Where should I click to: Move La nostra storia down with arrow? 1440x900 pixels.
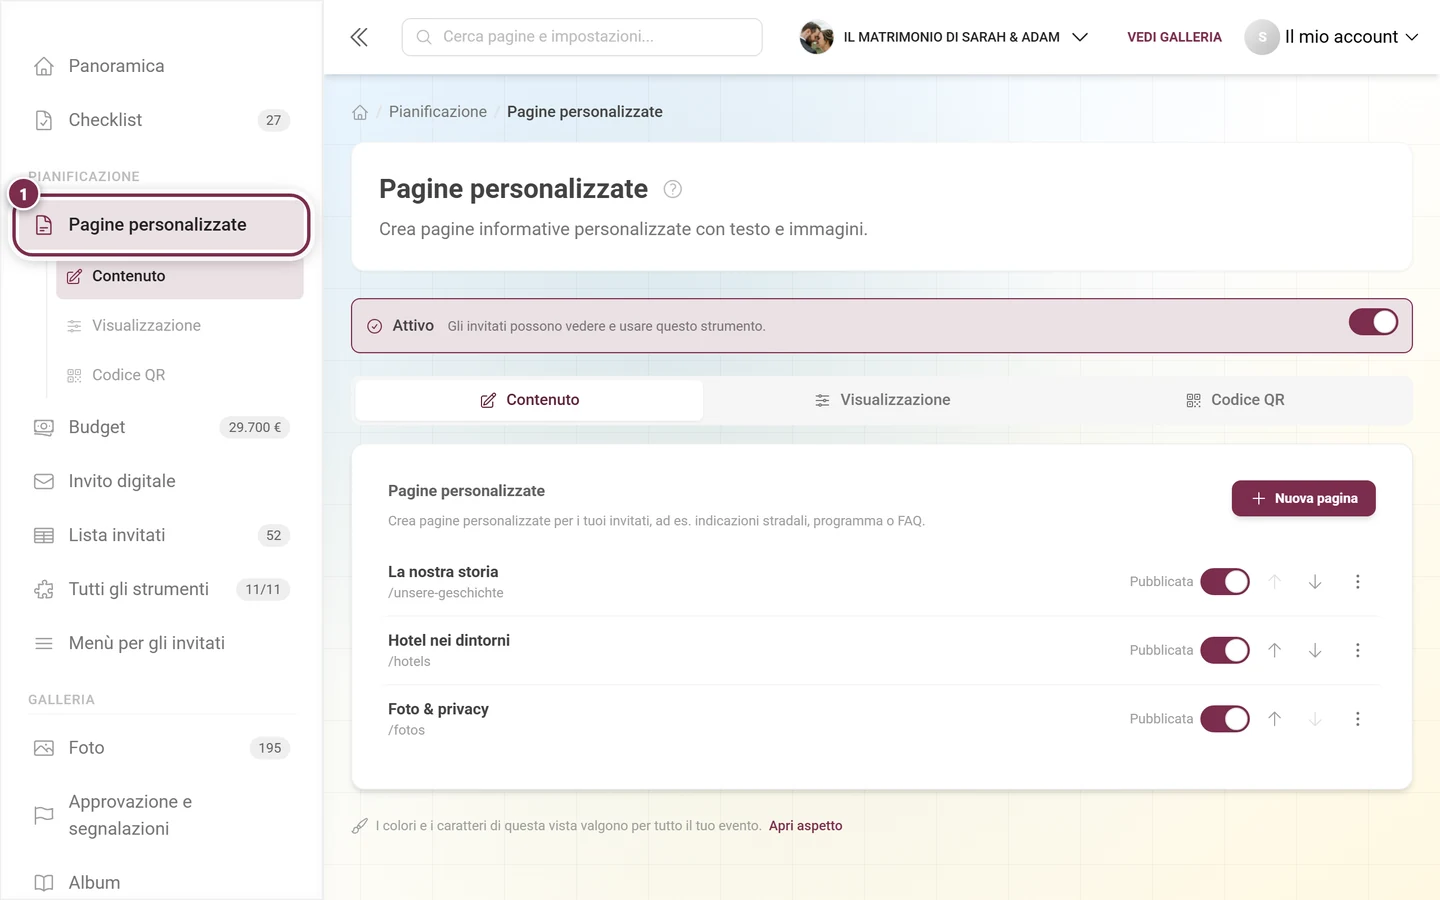click(x=1315, y=582)
